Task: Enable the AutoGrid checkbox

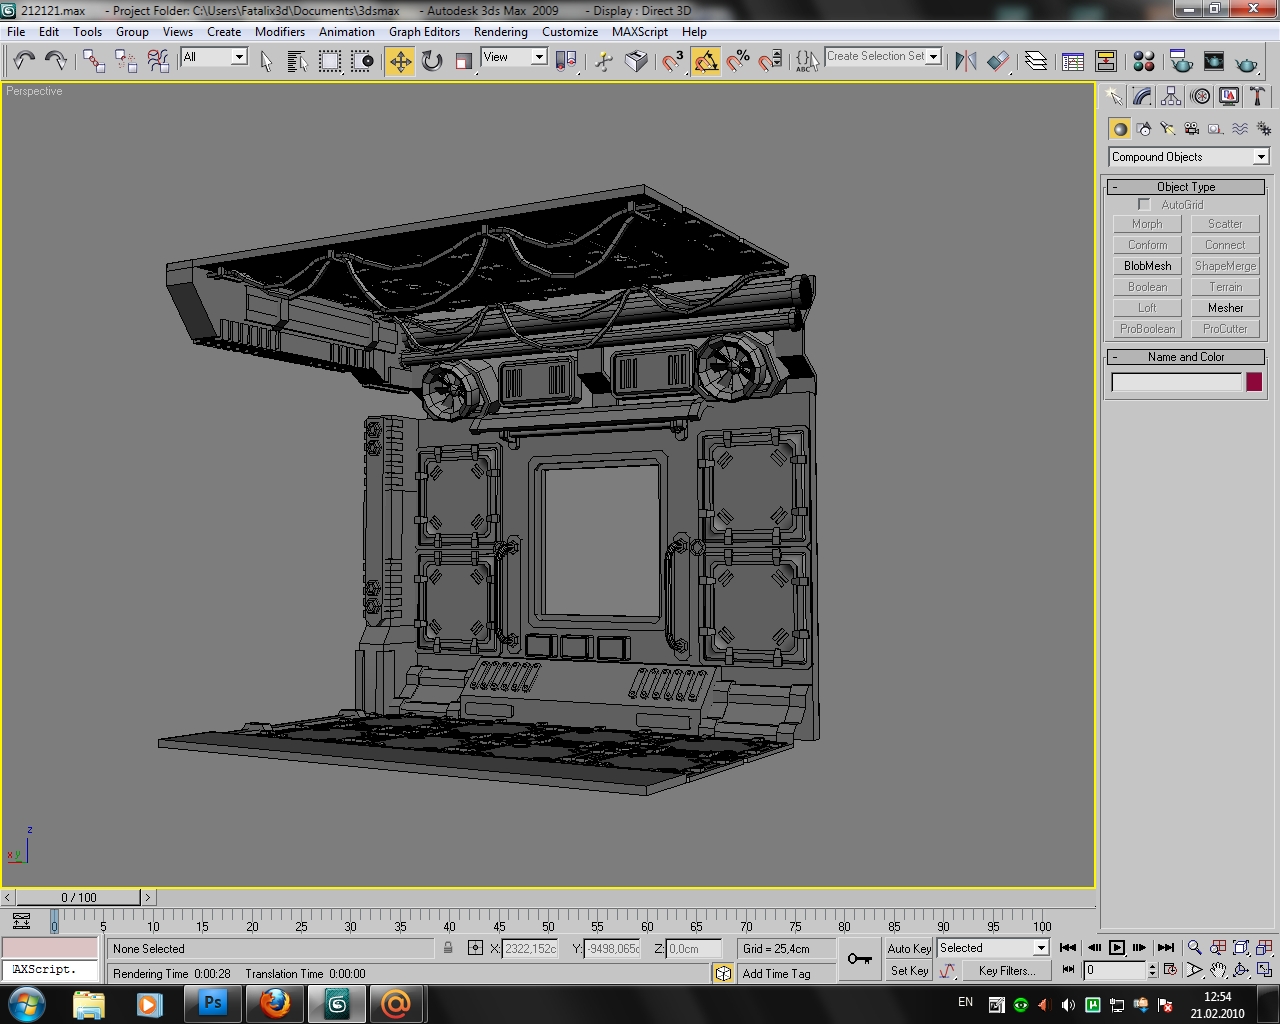Action: click(x=1144, y=204)
